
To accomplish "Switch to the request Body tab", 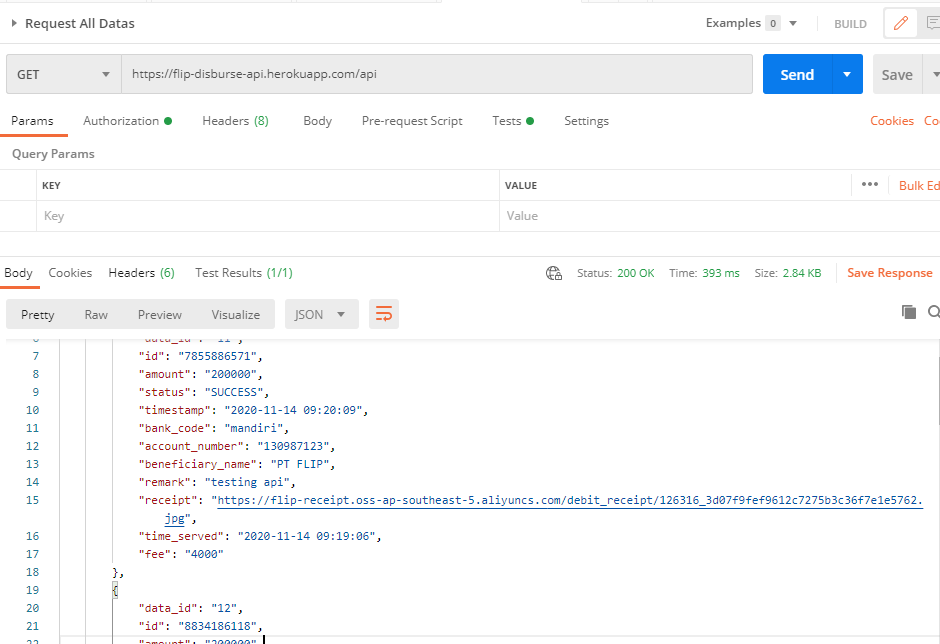I will click(317, 121).
